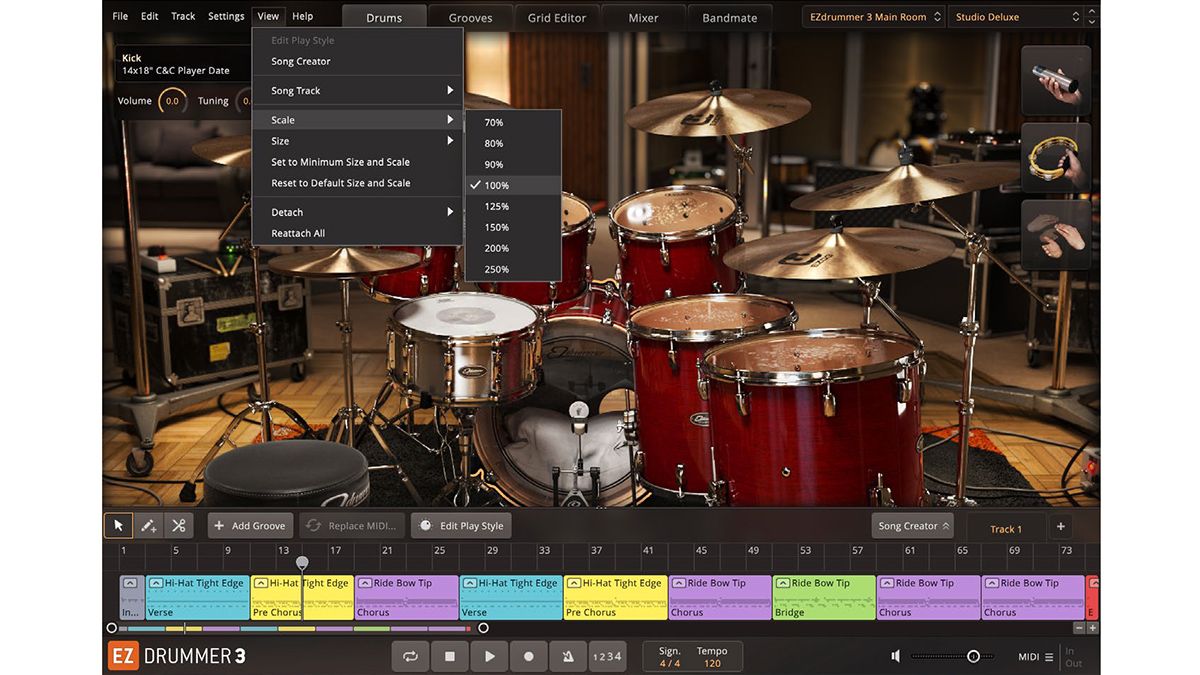Toggle the metronome click button

[x=568, y=656]
